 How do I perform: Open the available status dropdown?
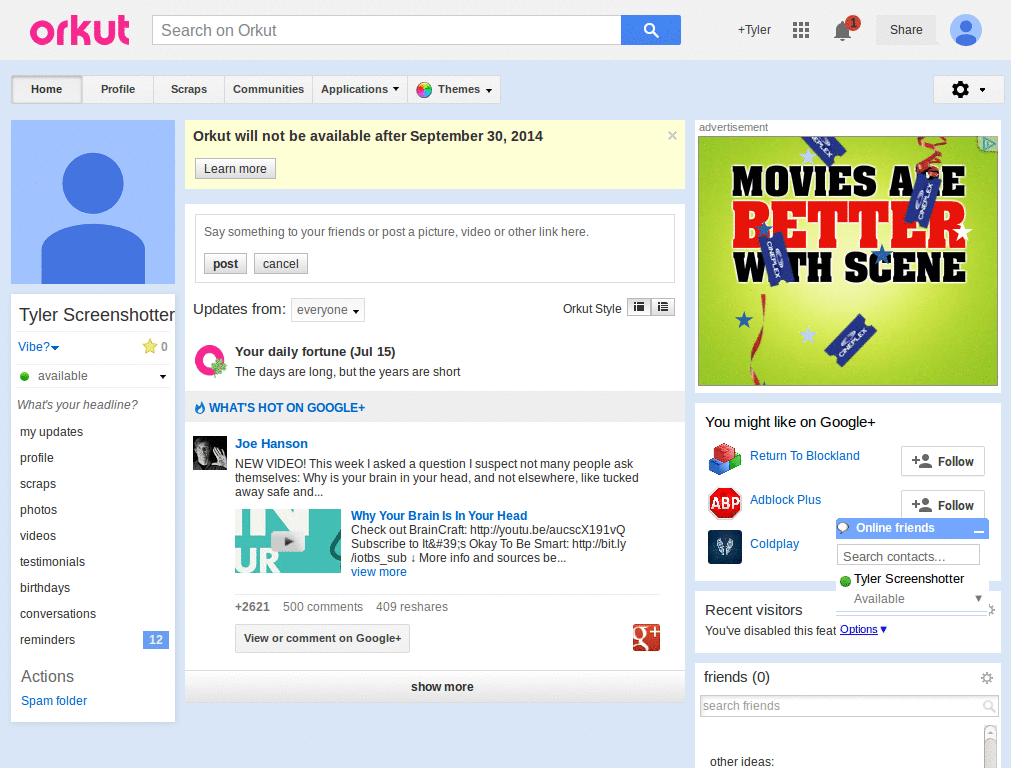(93, 376)
